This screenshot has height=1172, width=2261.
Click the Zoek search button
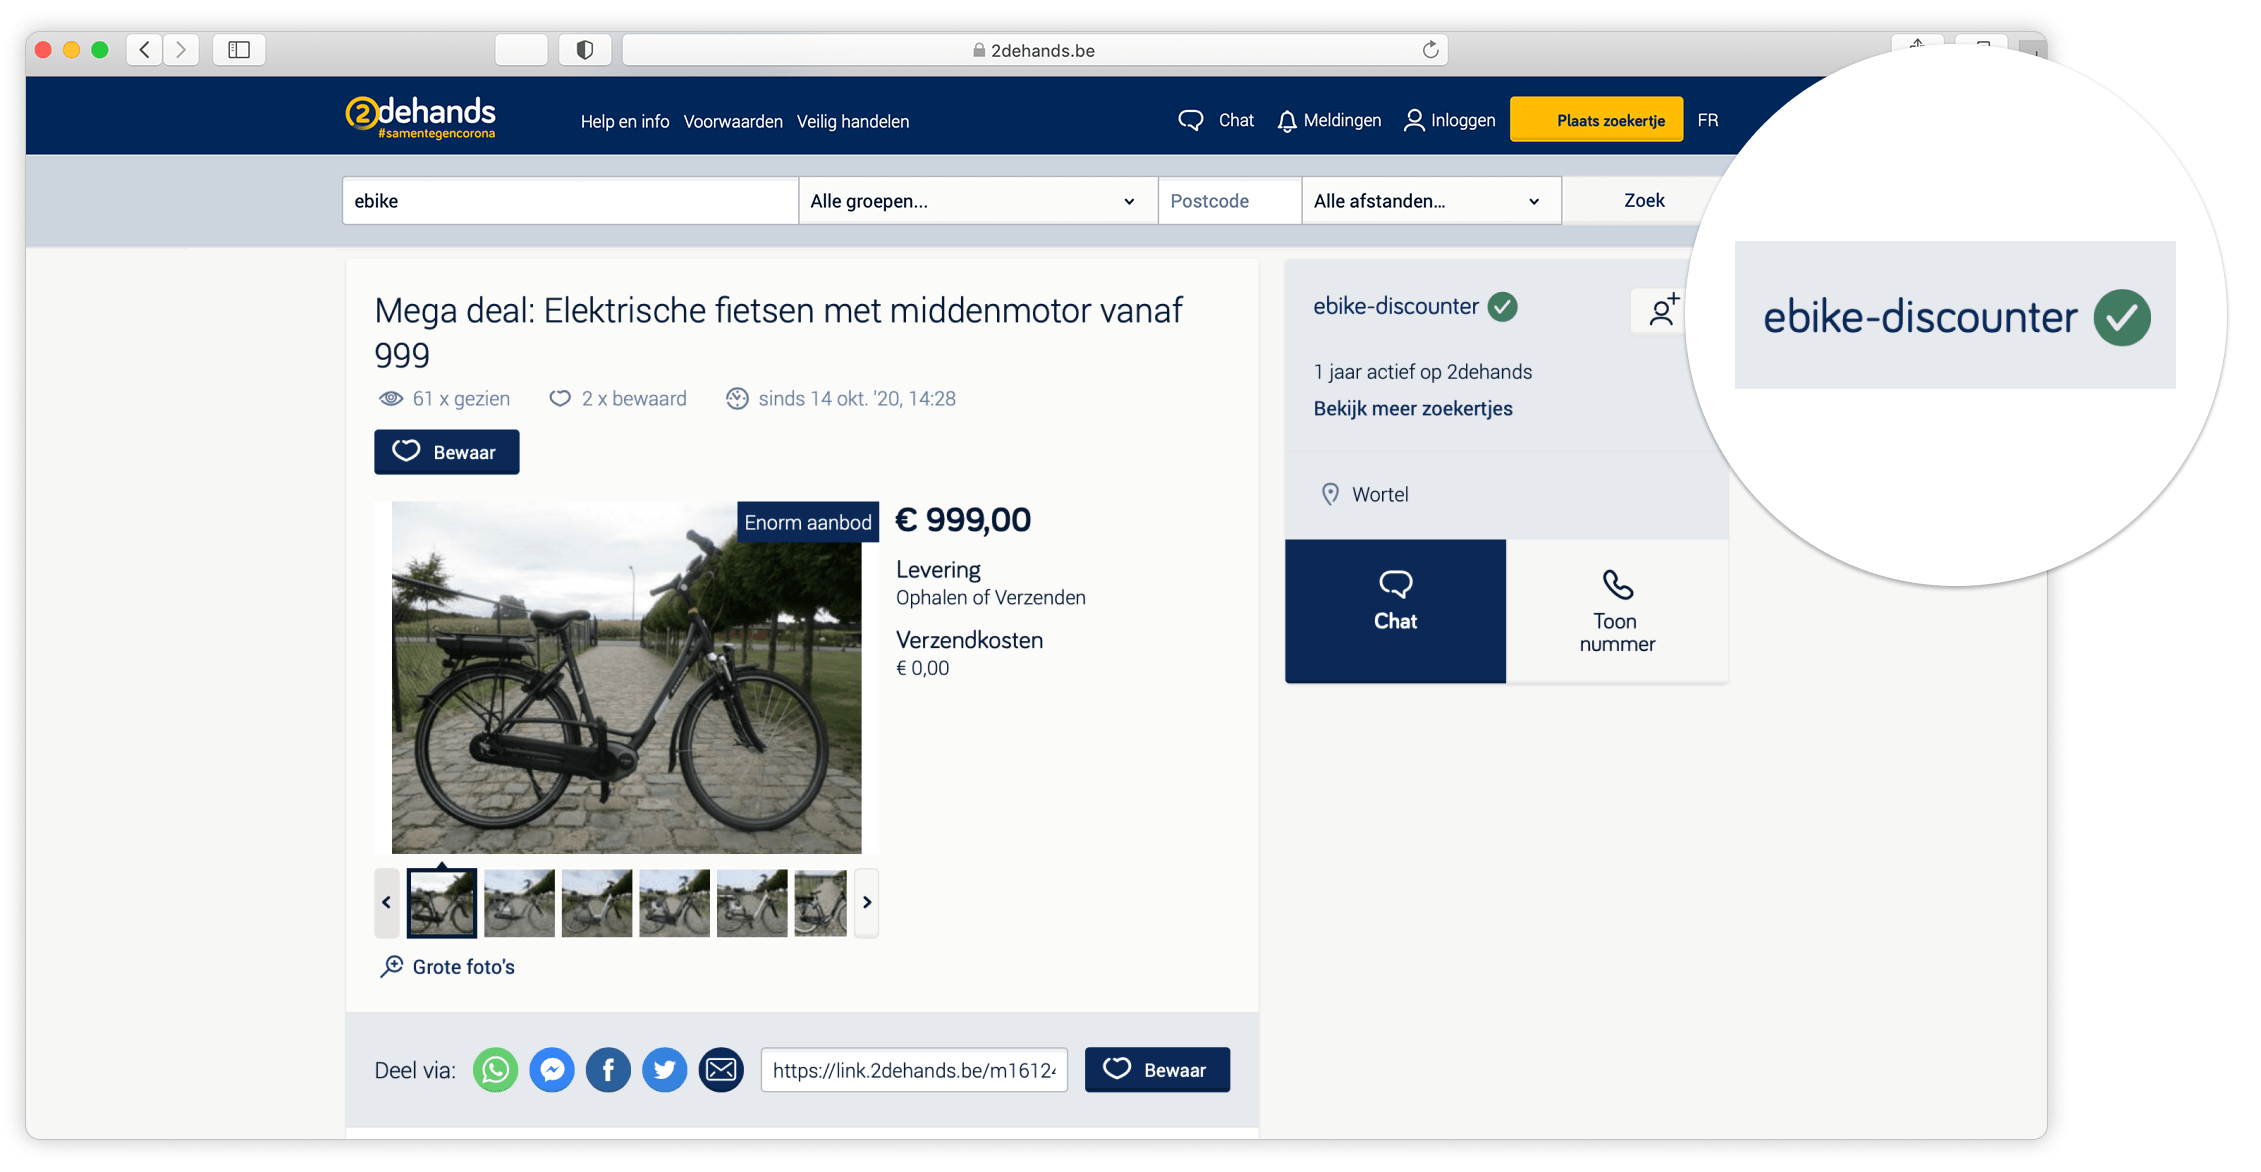(1644, 201)
